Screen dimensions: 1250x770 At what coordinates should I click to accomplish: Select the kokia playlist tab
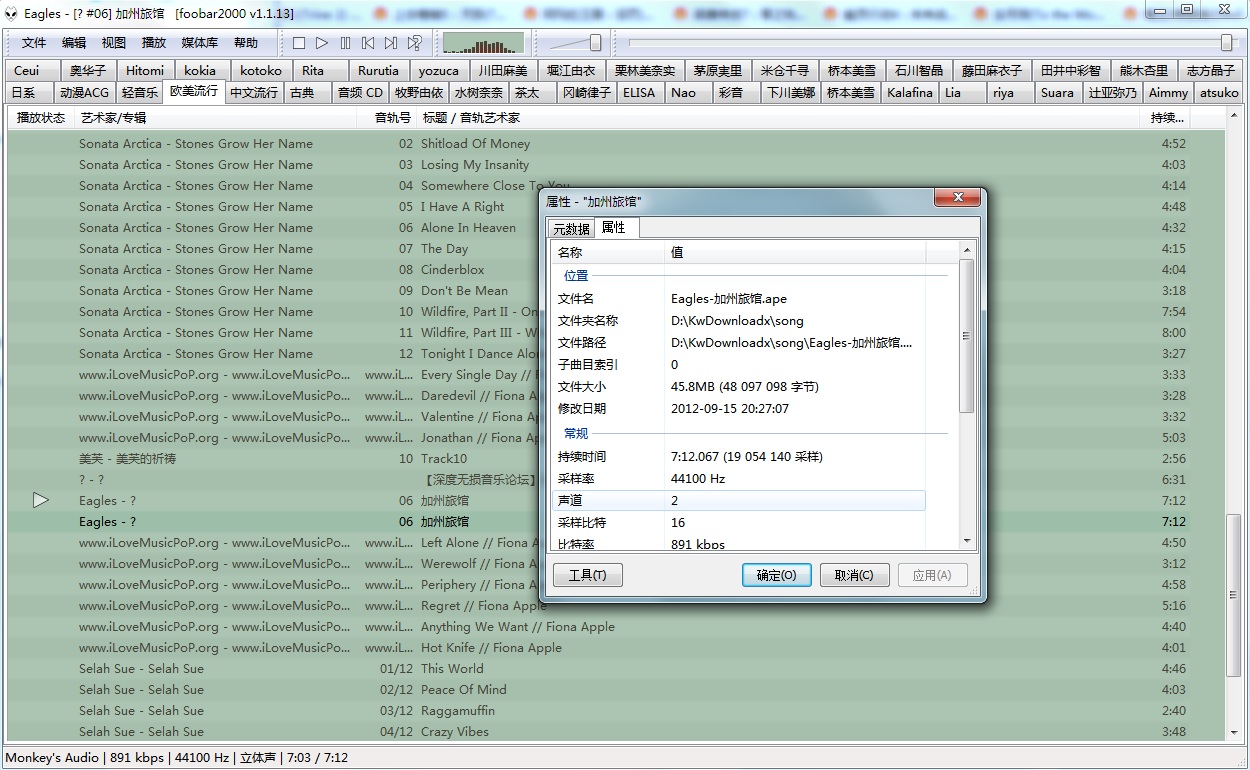click(200, 70)
